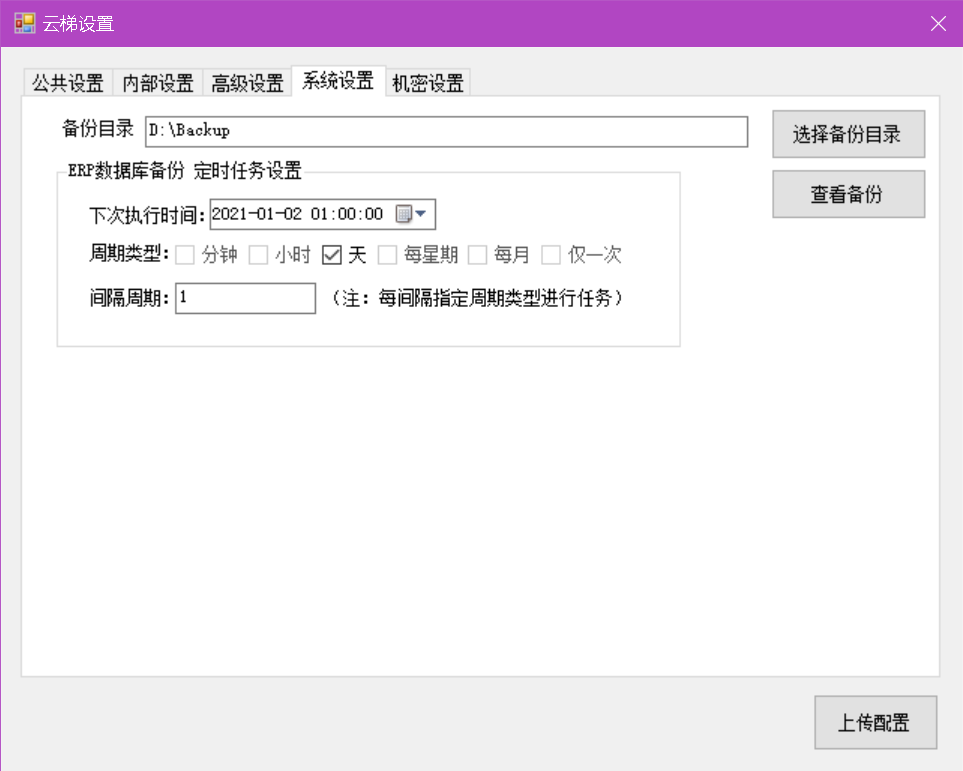Open the 内部设置 tab
Image resolution: width=963 pixels, height=771 pixels.
(x=158, y=83)
